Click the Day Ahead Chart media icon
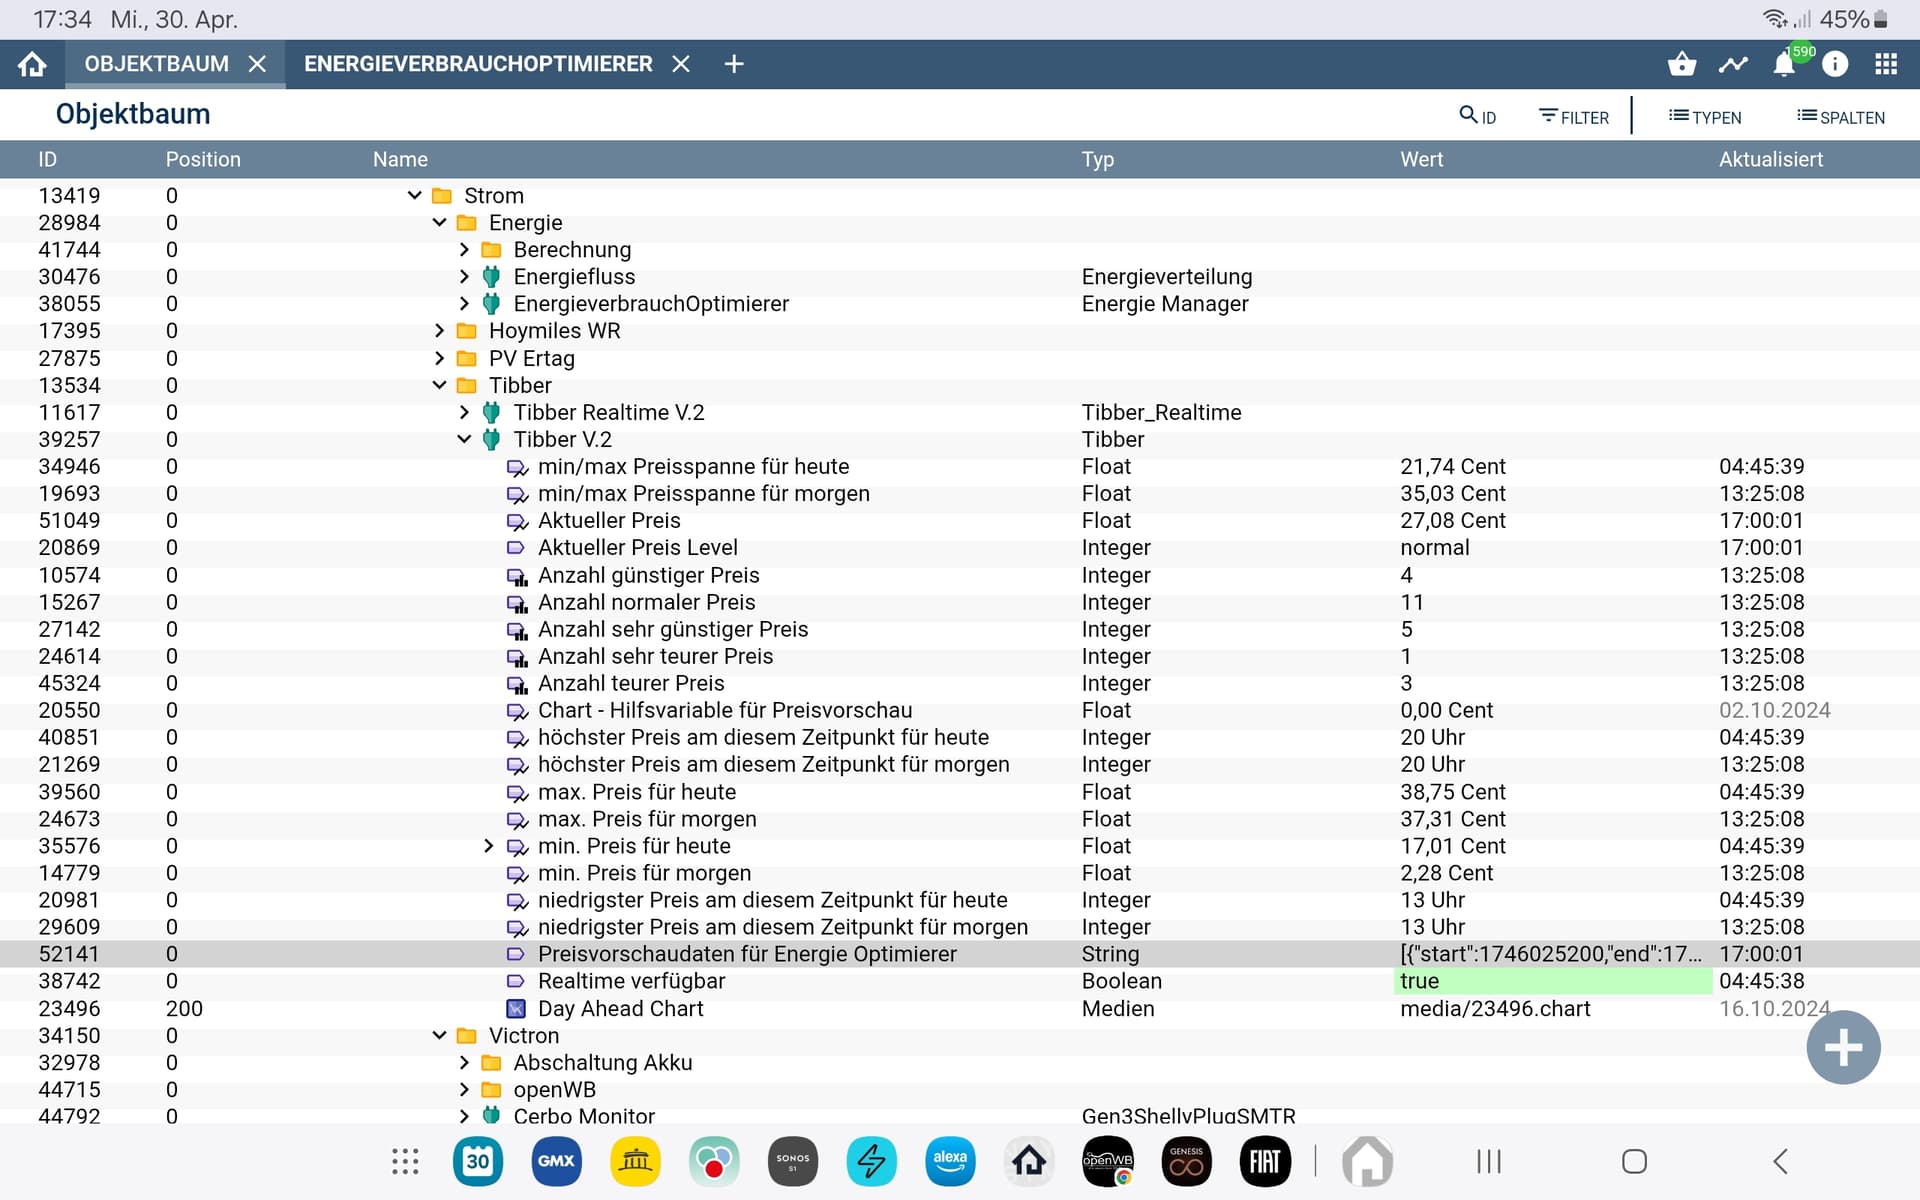1920x1200 pixels. (516, 1008)
